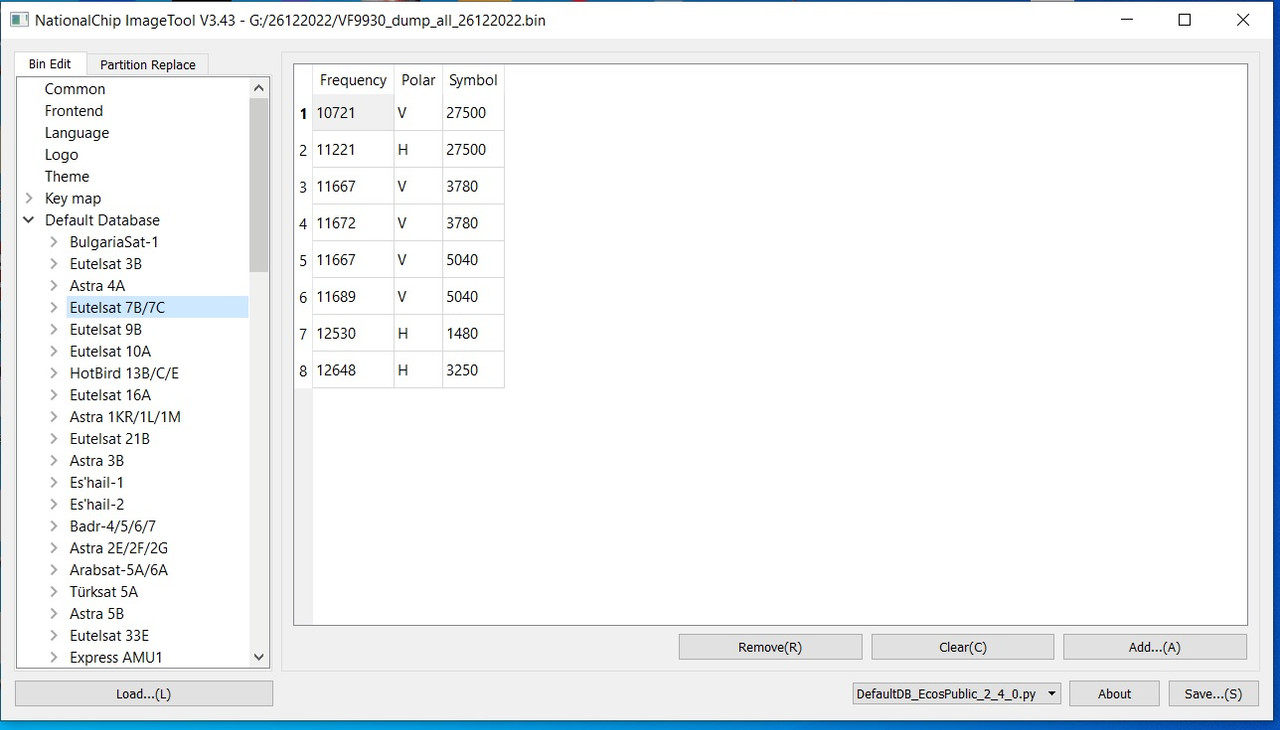Select row header number 6

[303, 297]
